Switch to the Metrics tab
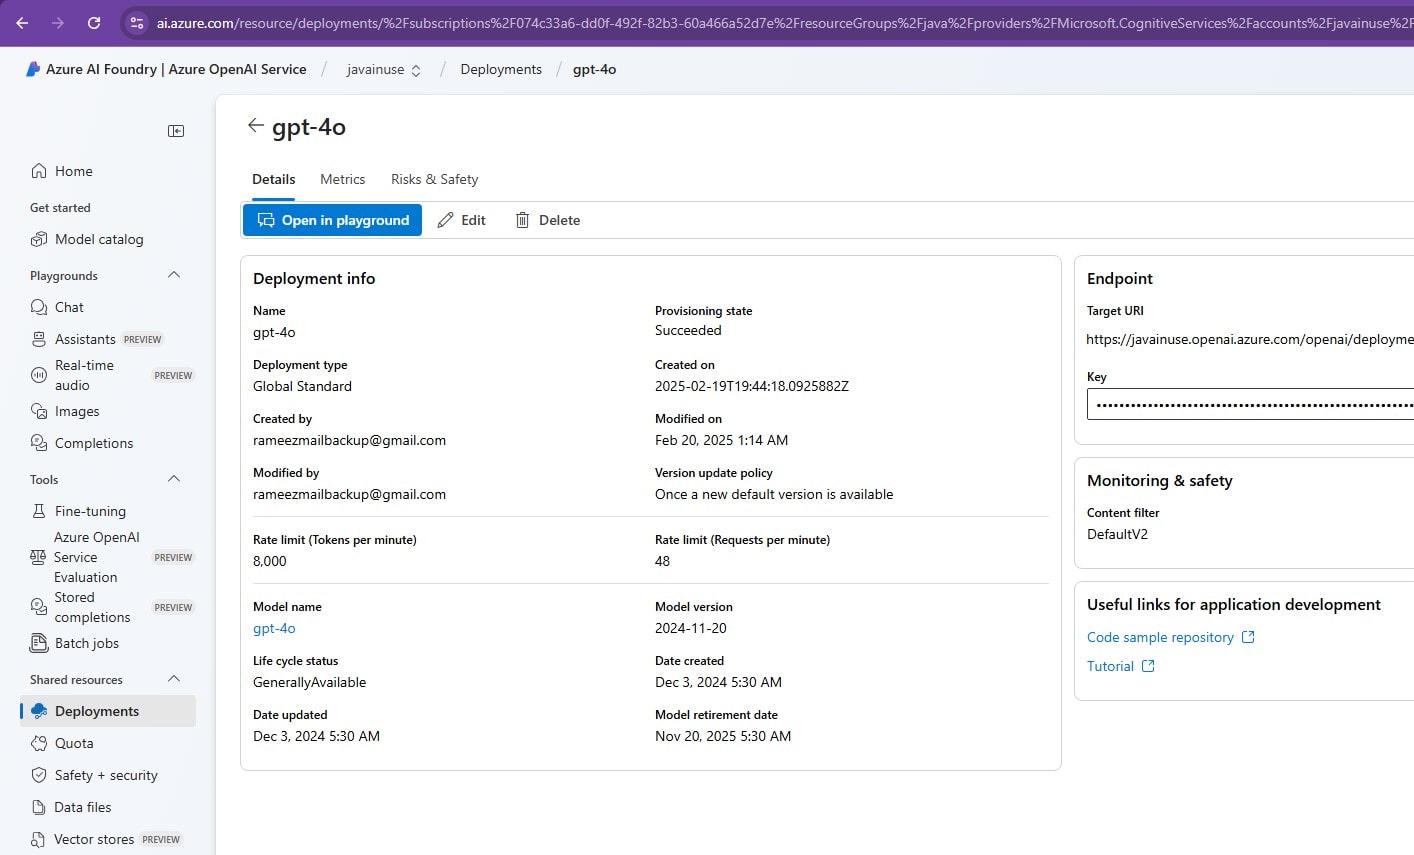Screen dimensions: 1414x855 coord(342,179)
